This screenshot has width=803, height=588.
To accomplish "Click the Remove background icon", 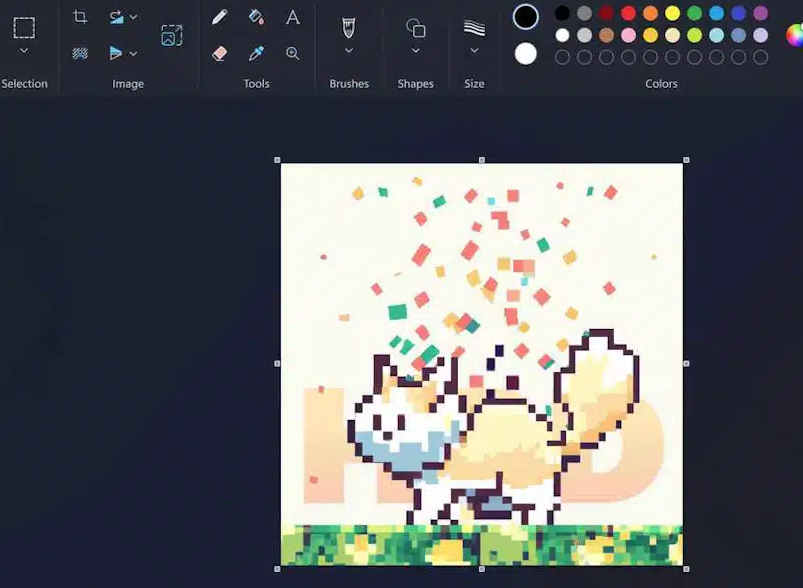I will (x=80, y=53).
